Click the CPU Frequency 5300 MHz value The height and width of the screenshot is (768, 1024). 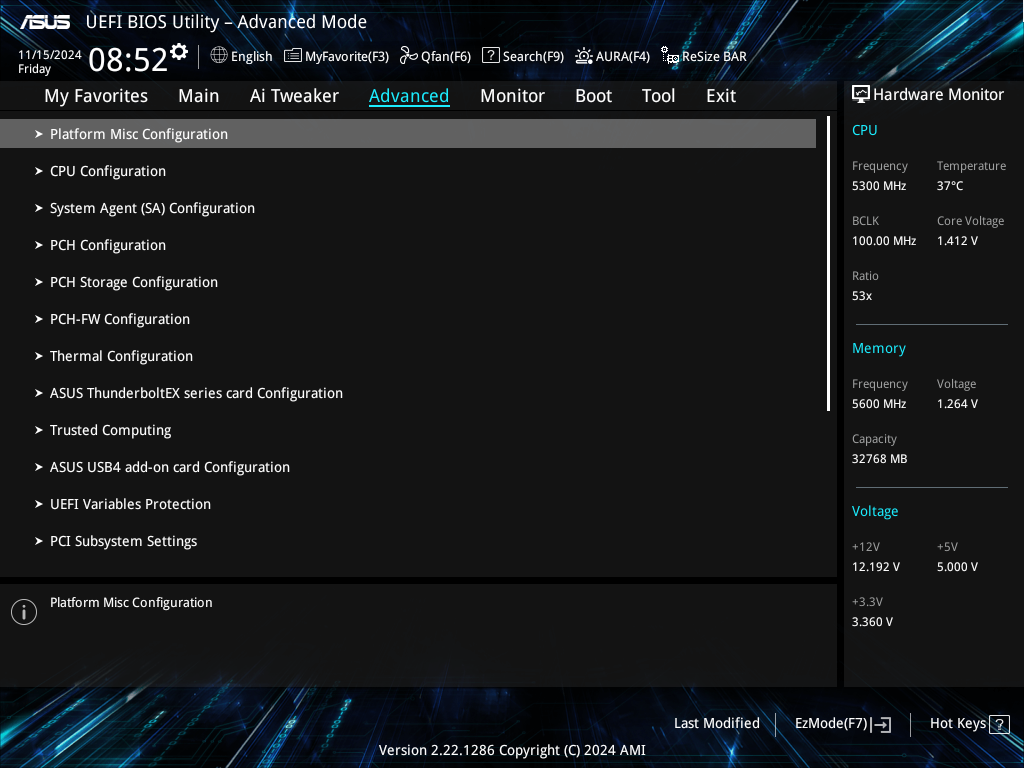tap(879, 186)
